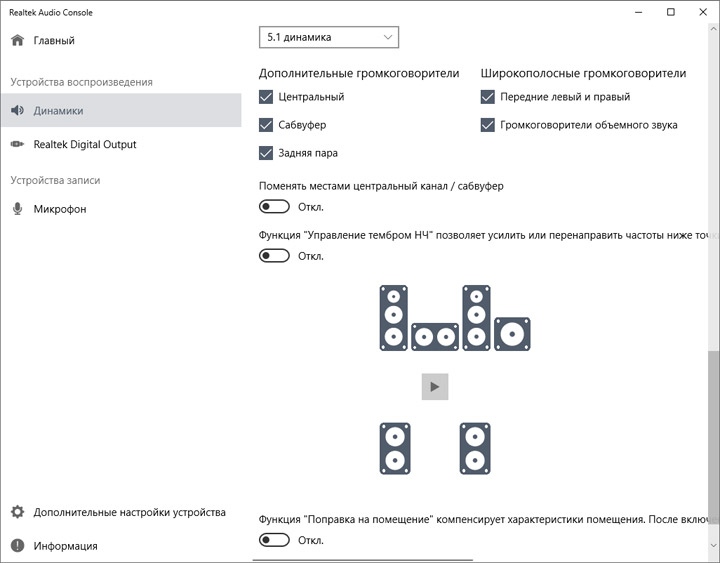Uncheck the Сабвуфер checkbox
This screenshot has width=720, height=563.
pyautogui.click(x=266, y=125)
